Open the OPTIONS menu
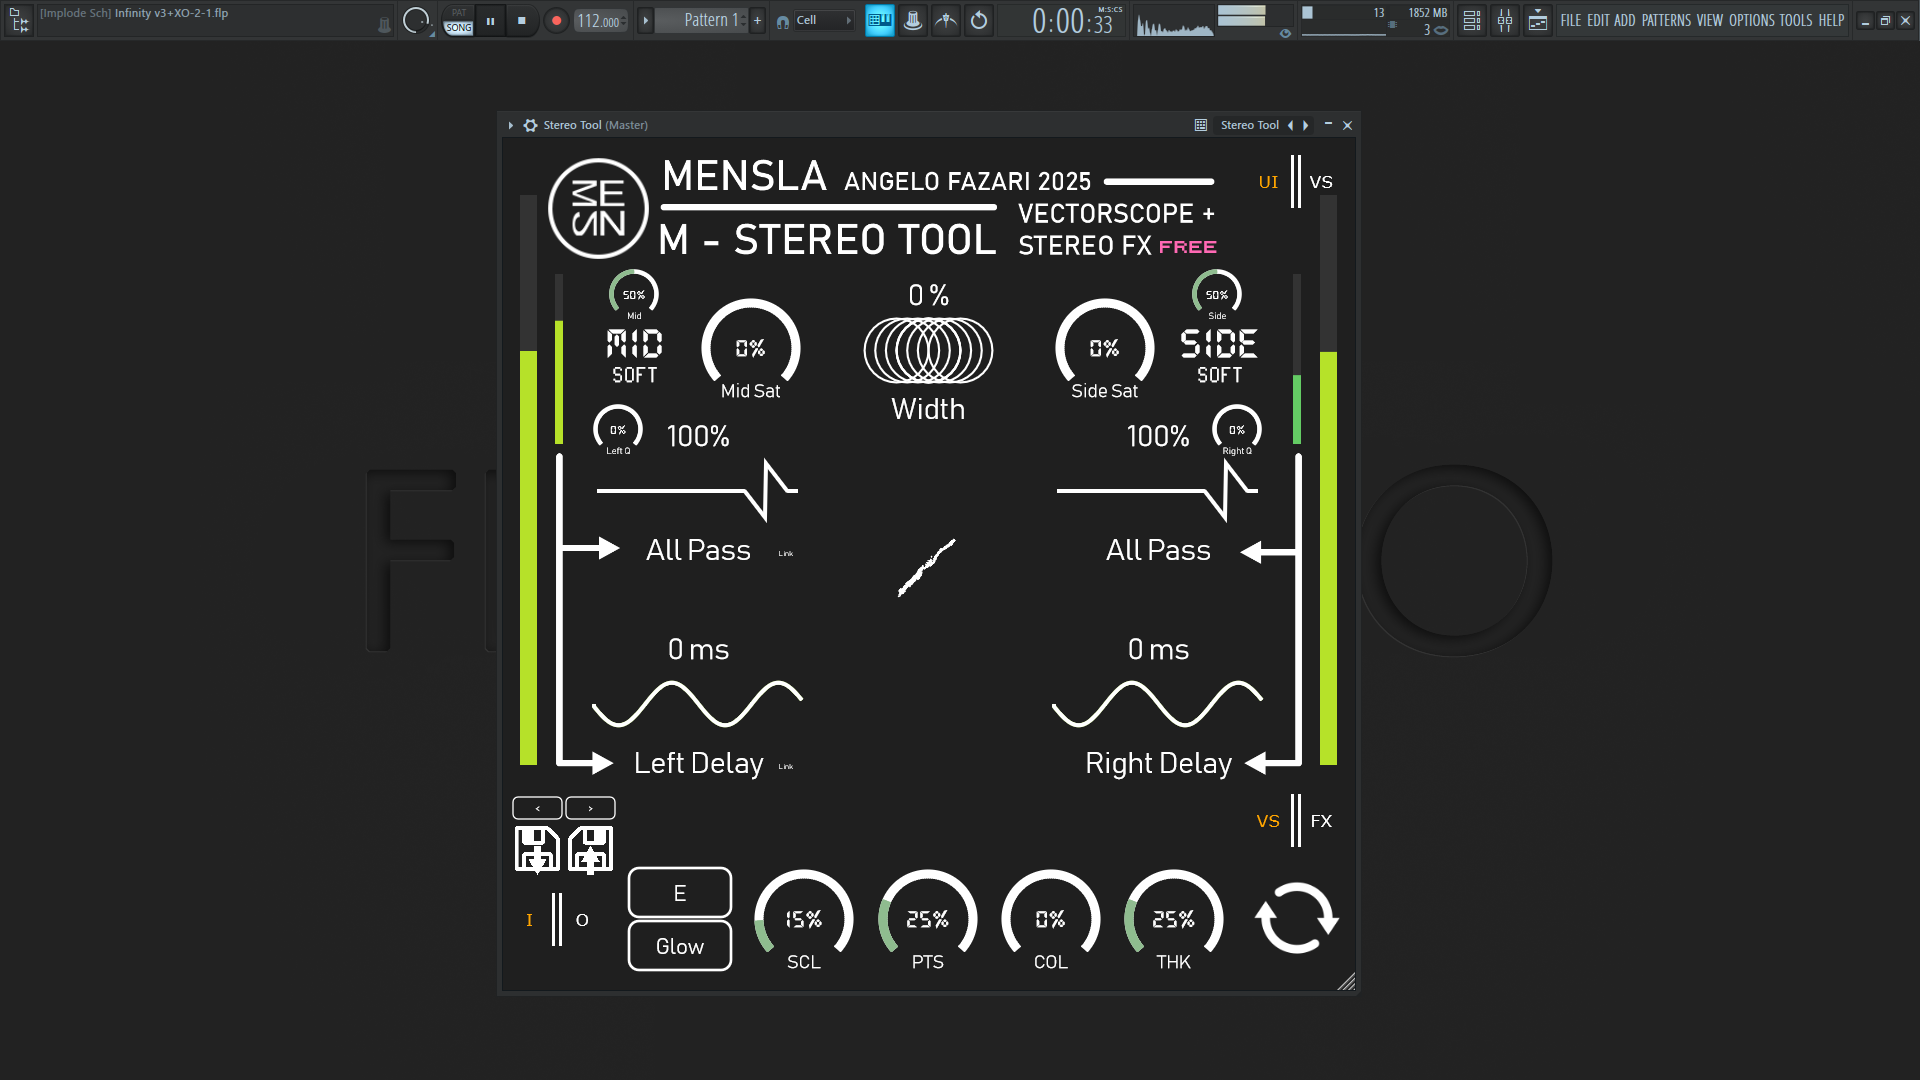This screenshot has height=1080, width=1920. coord(1751,20)
